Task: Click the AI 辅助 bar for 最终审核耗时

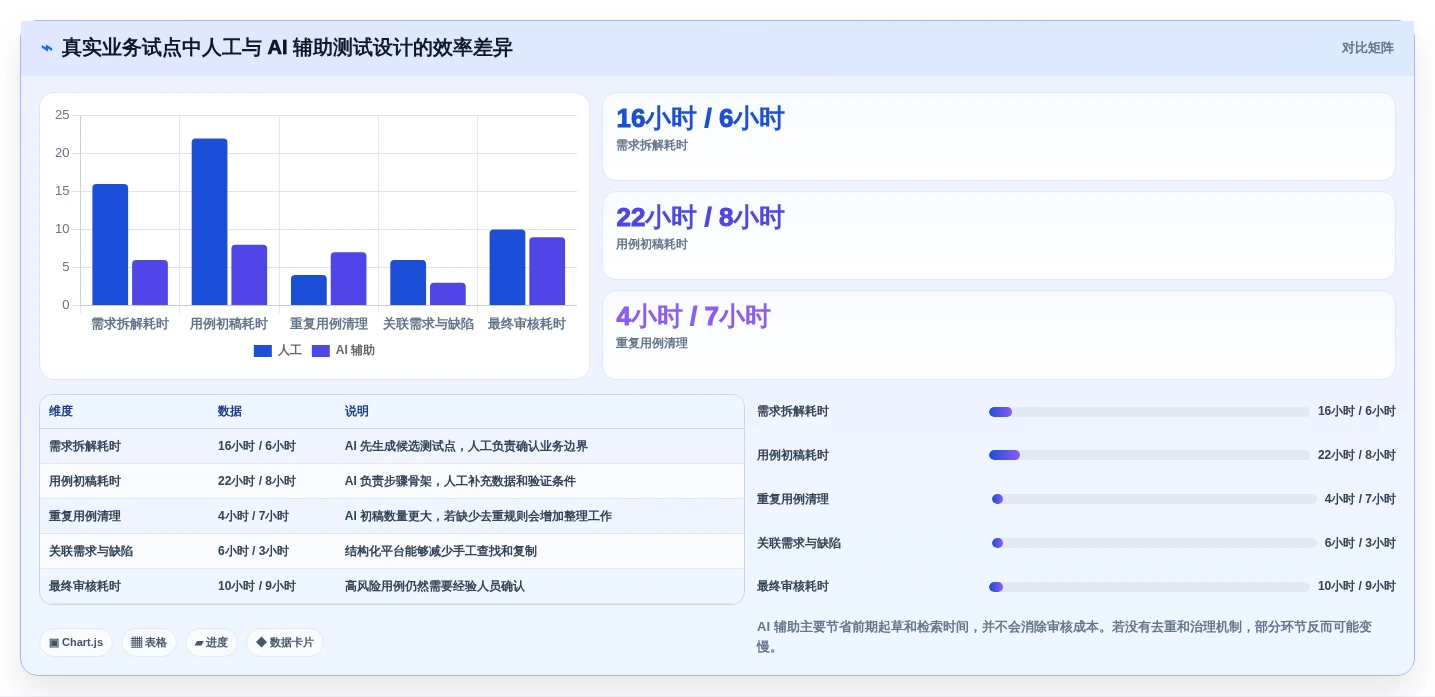Action: point(547,271)
